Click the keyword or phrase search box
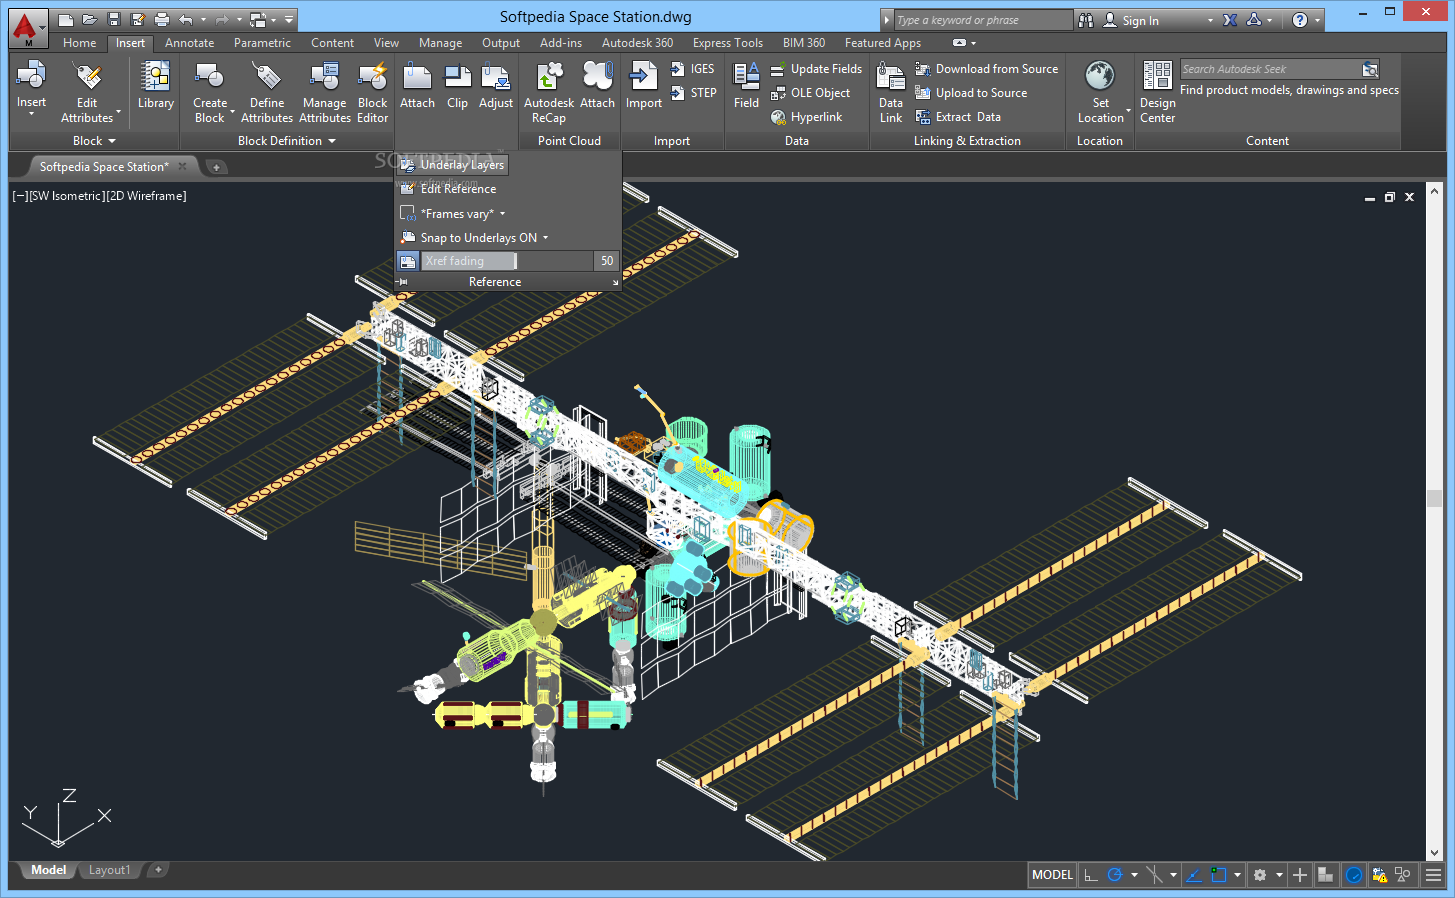 coord(983,20)
